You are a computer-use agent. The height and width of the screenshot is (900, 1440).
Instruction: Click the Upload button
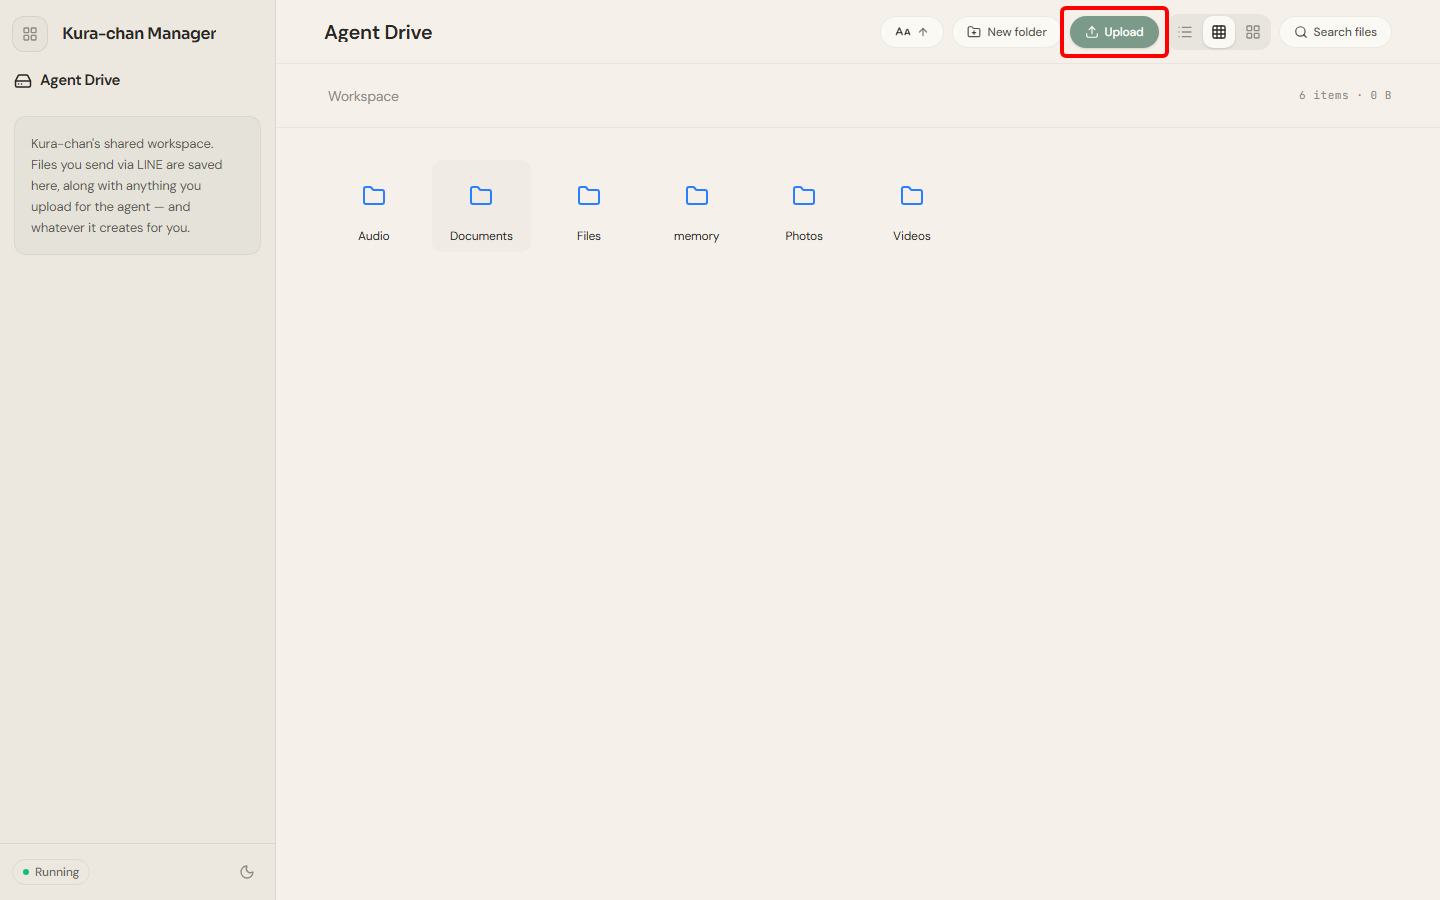[1114, 32]
